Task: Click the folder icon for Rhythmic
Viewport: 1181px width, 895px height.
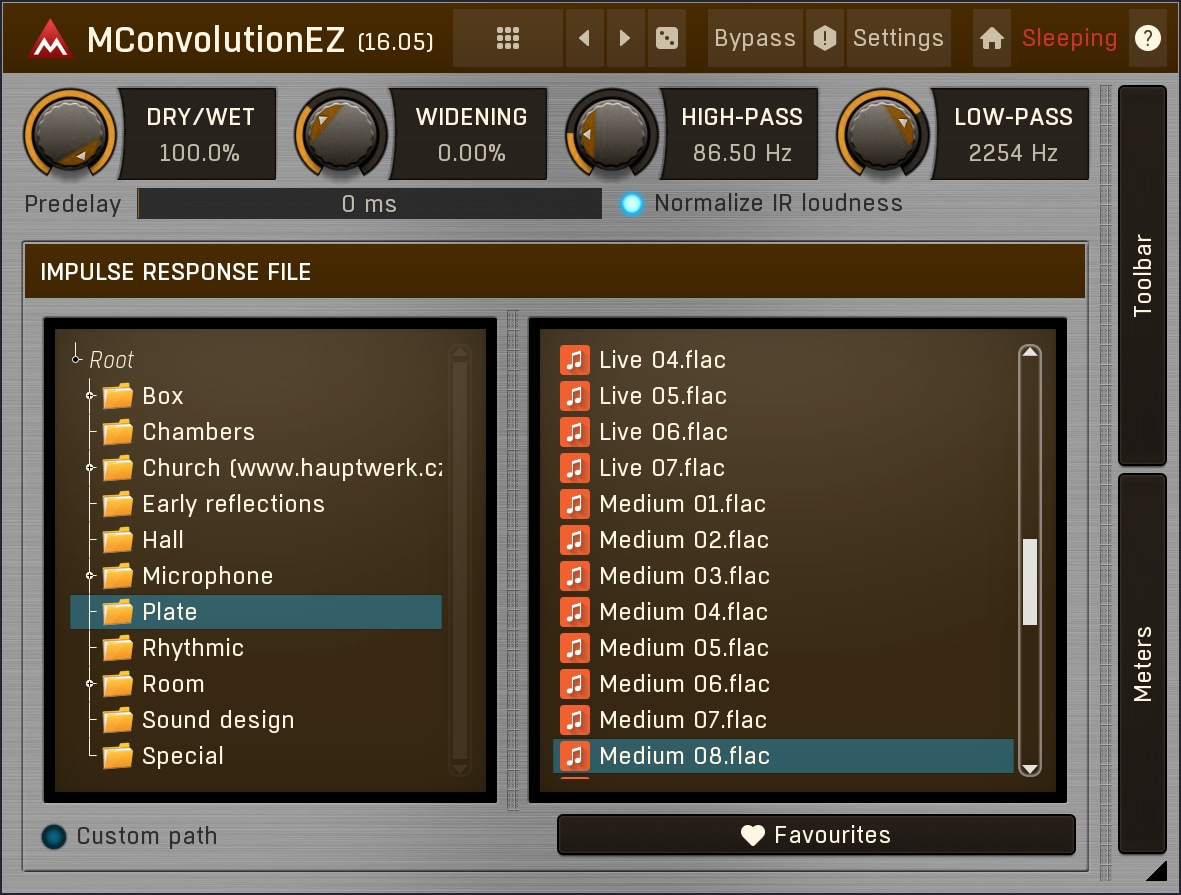Action: coord(118,648)
